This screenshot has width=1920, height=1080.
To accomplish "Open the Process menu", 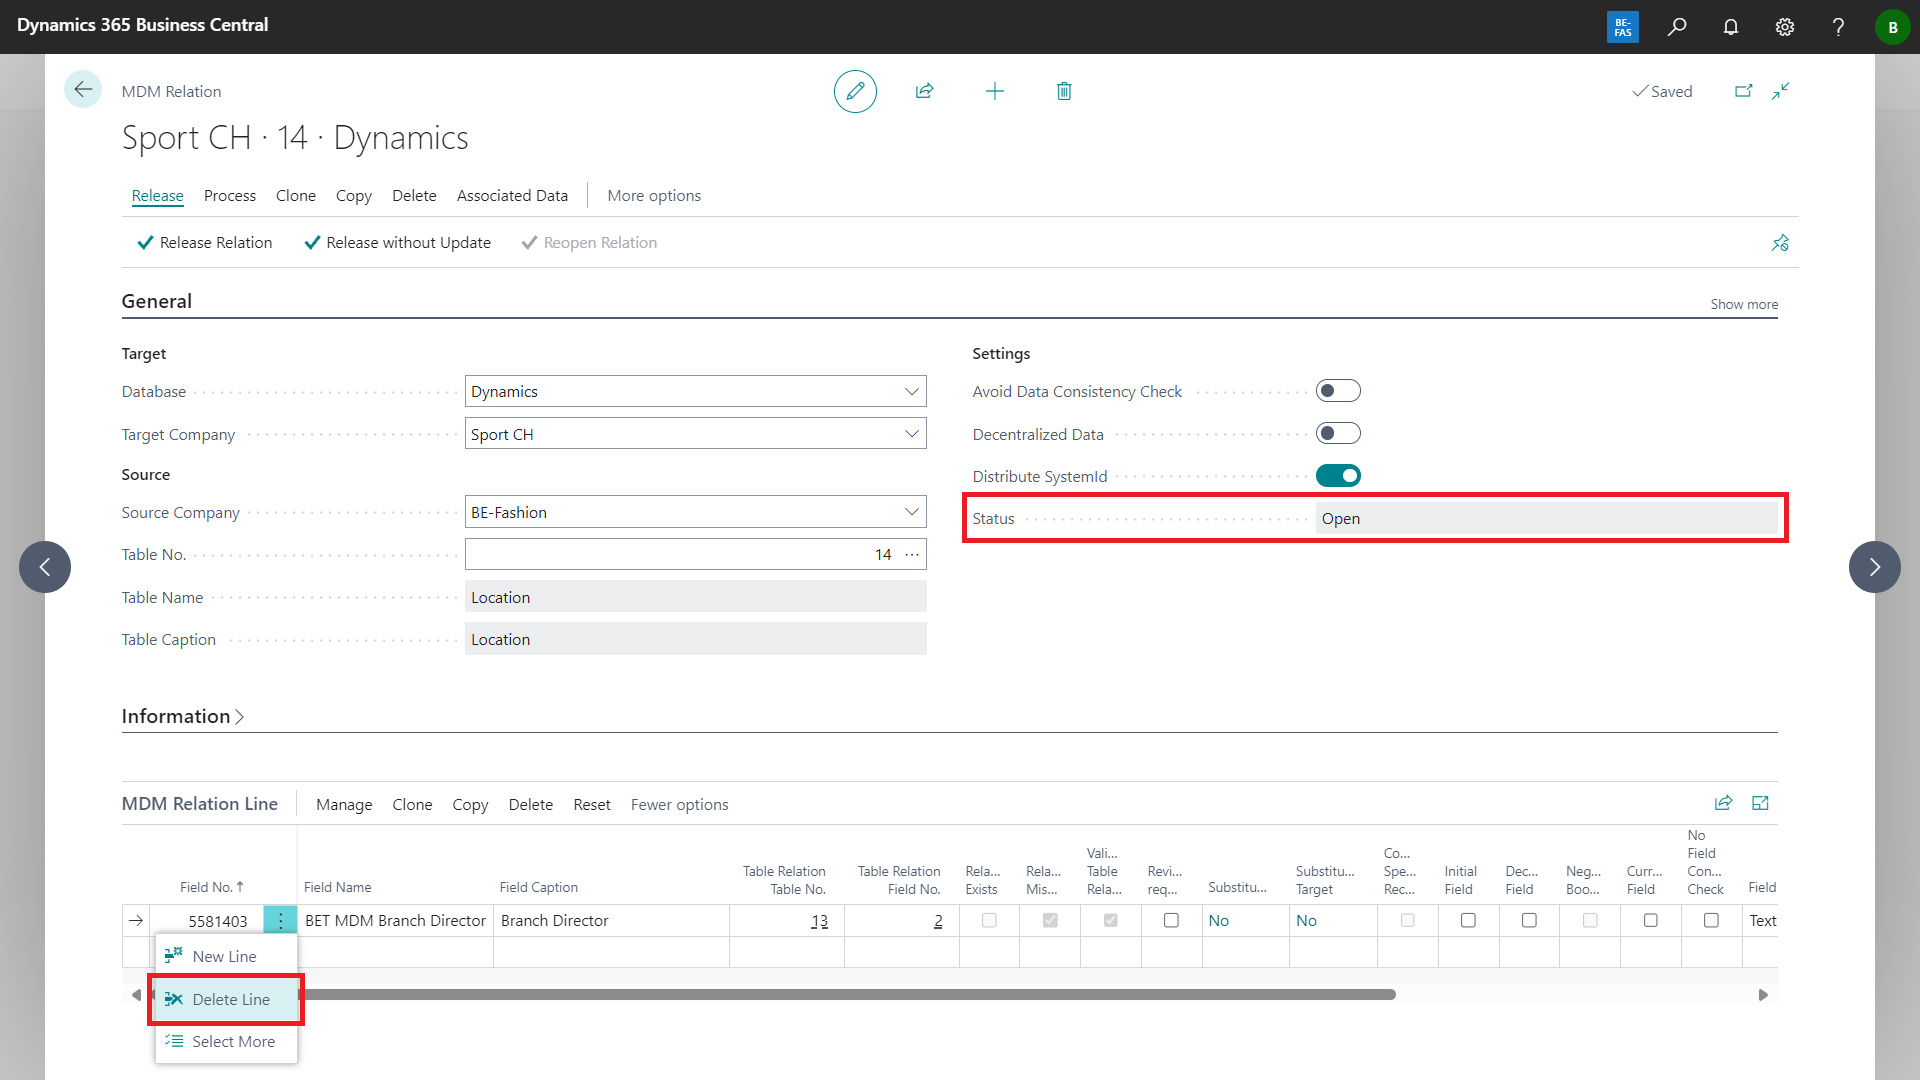I will pyautogui.click(x=230, y=195).
